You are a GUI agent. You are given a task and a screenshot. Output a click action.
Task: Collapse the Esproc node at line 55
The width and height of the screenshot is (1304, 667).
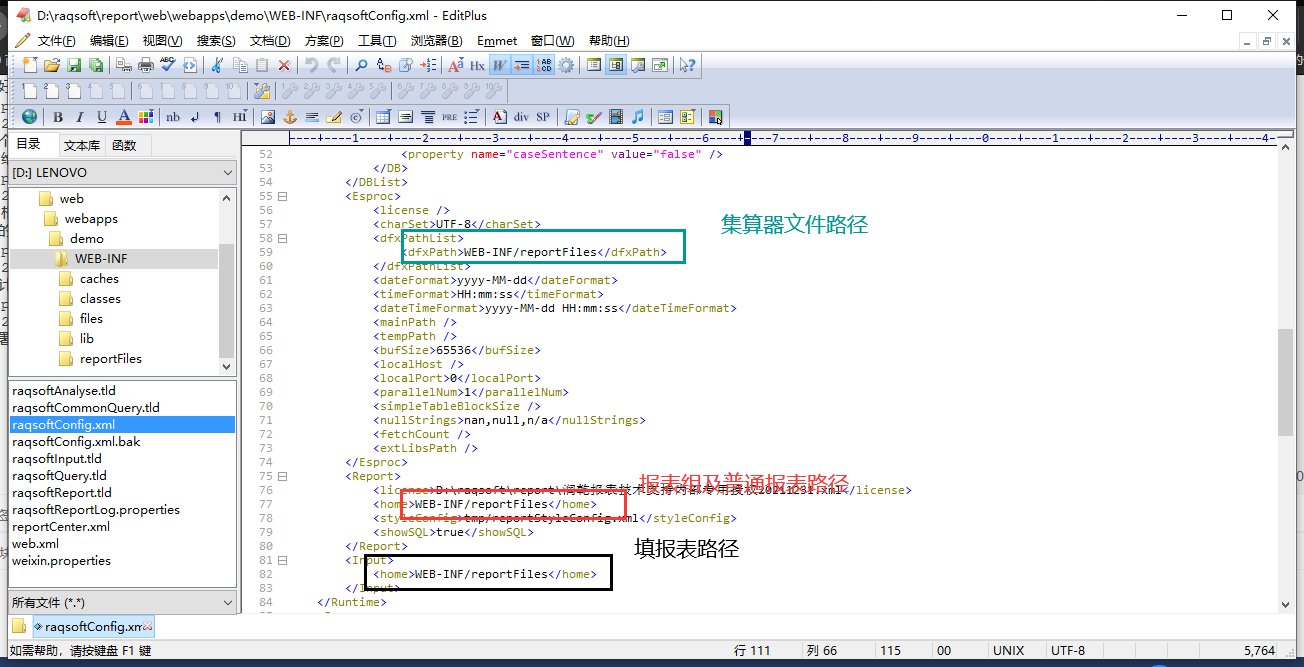(x=282, y=197)
